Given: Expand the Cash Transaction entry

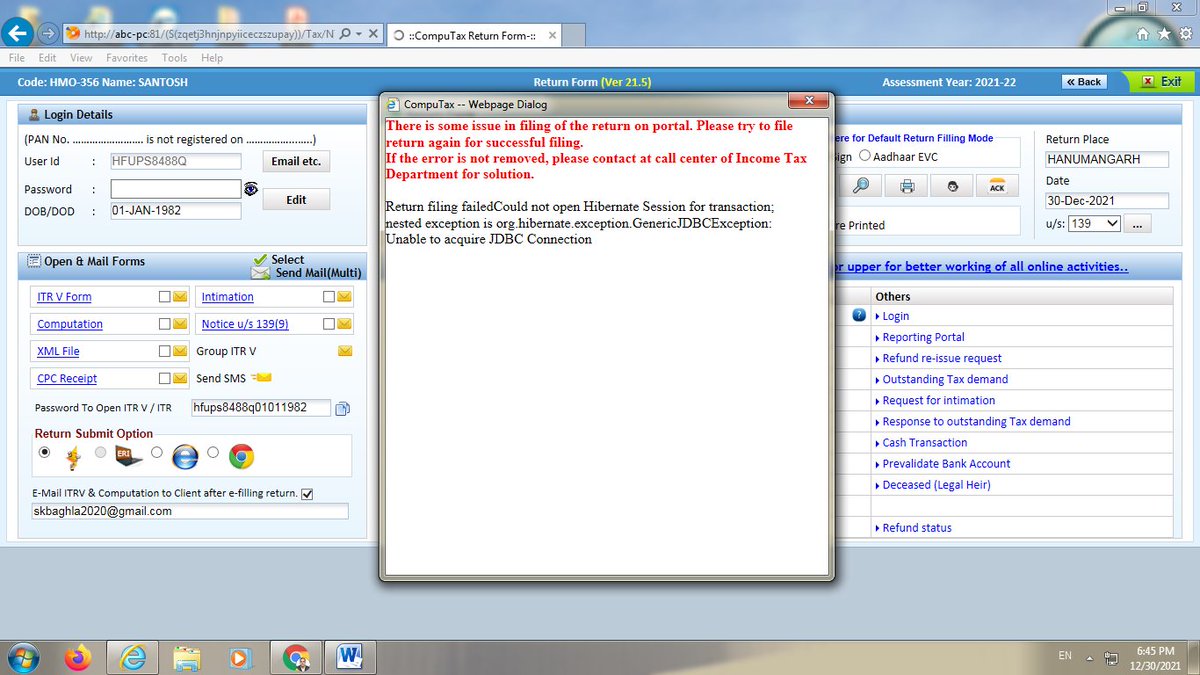Looking at the screenshot, I should [x=921, y=442].
